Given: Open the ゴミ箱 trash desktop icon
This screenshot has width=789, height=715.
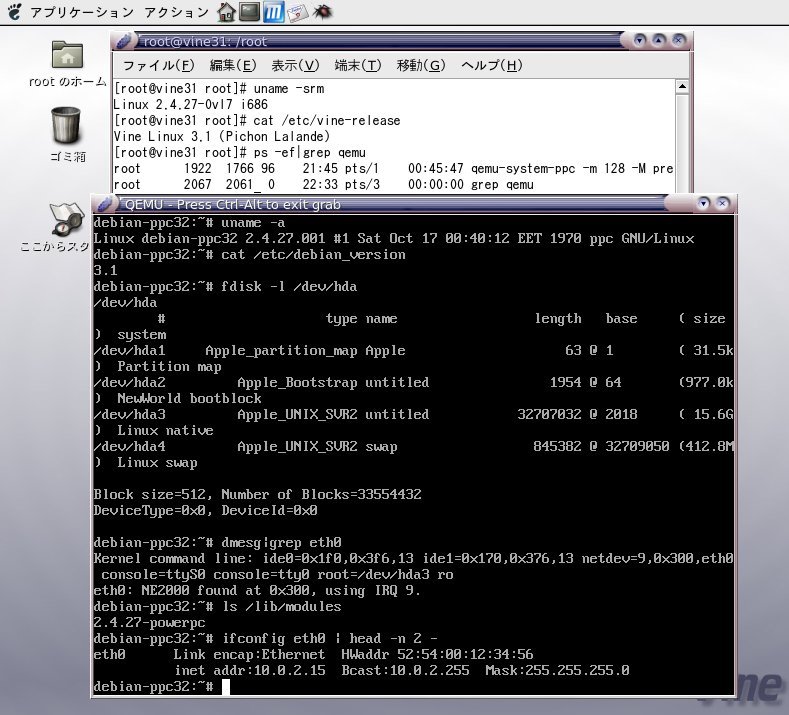Looking at the screenshot, I should tap(67, 134).
